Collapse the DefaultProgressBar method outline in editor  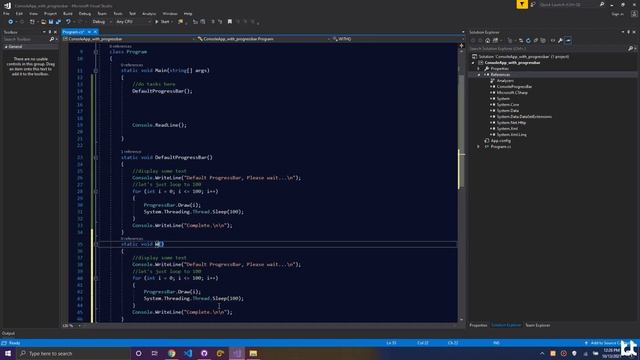96,157
